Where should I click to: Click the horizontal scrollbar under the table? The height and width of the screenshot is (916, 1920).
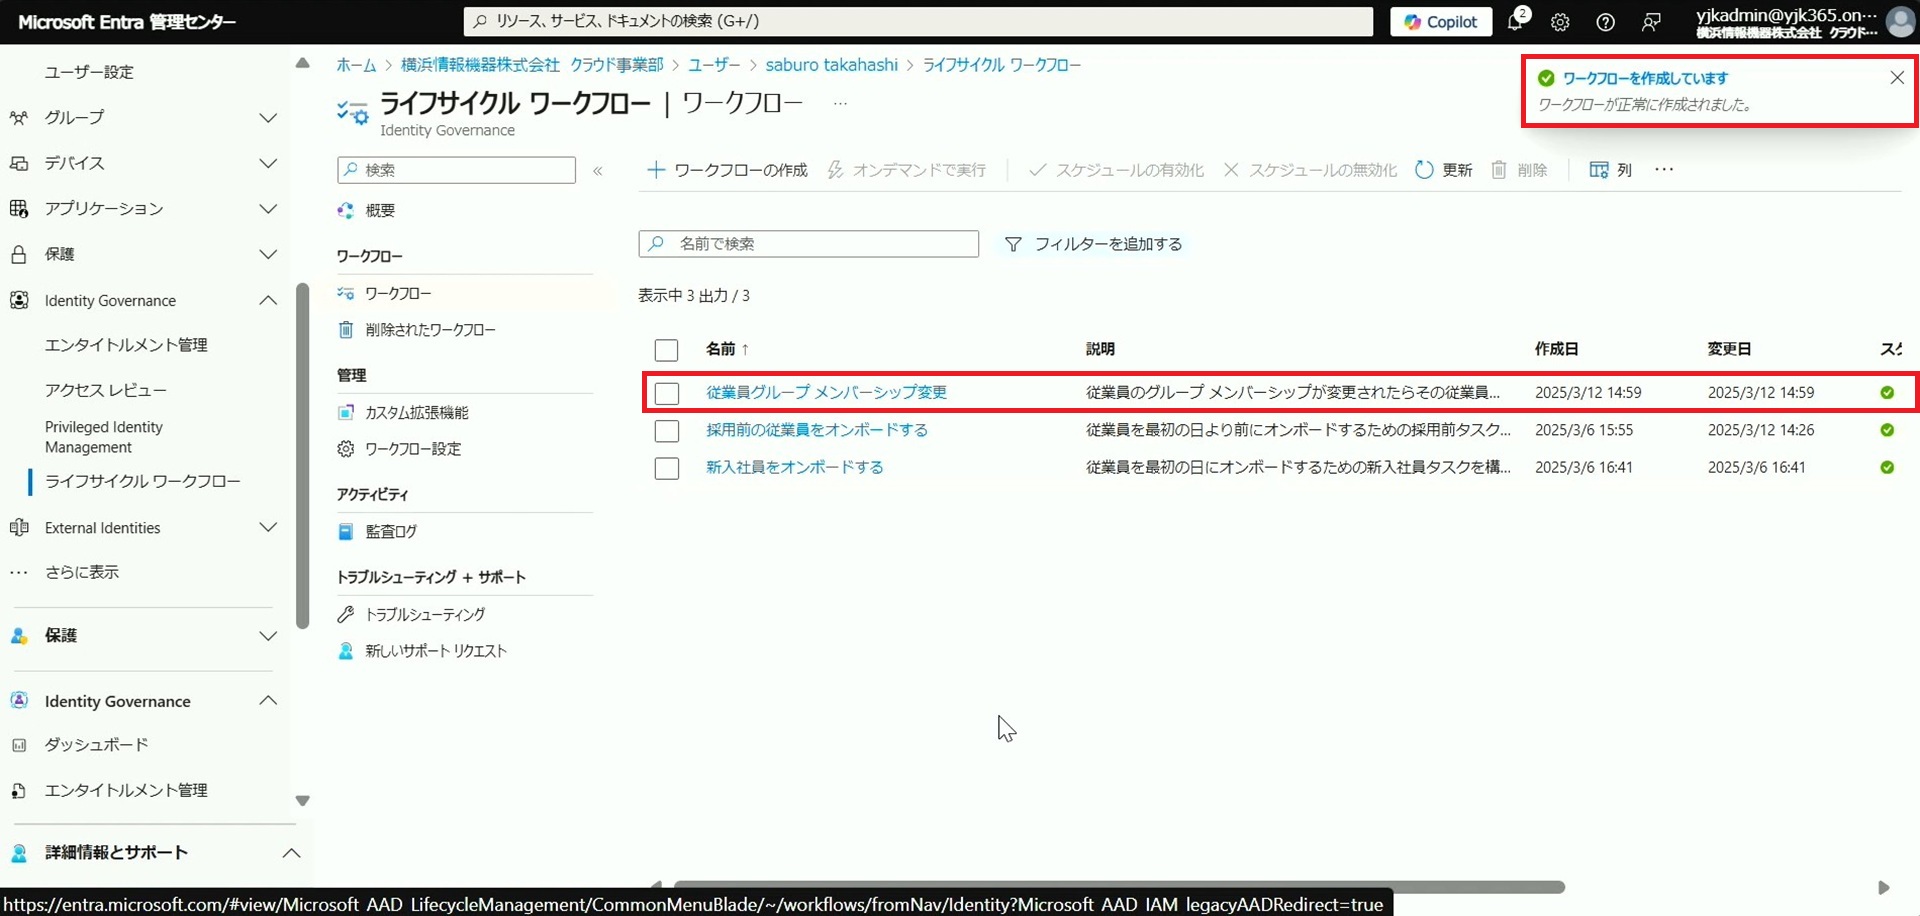tap(1119, 887)
